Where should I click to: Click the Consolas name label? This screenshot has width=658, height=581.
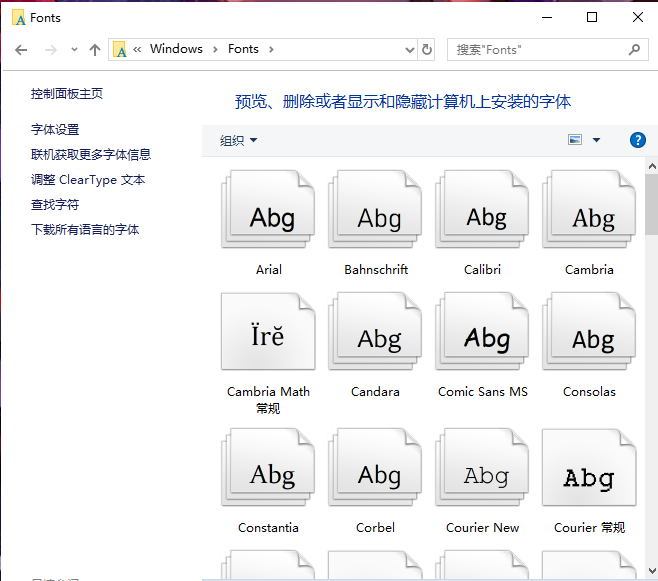[589, 392]
